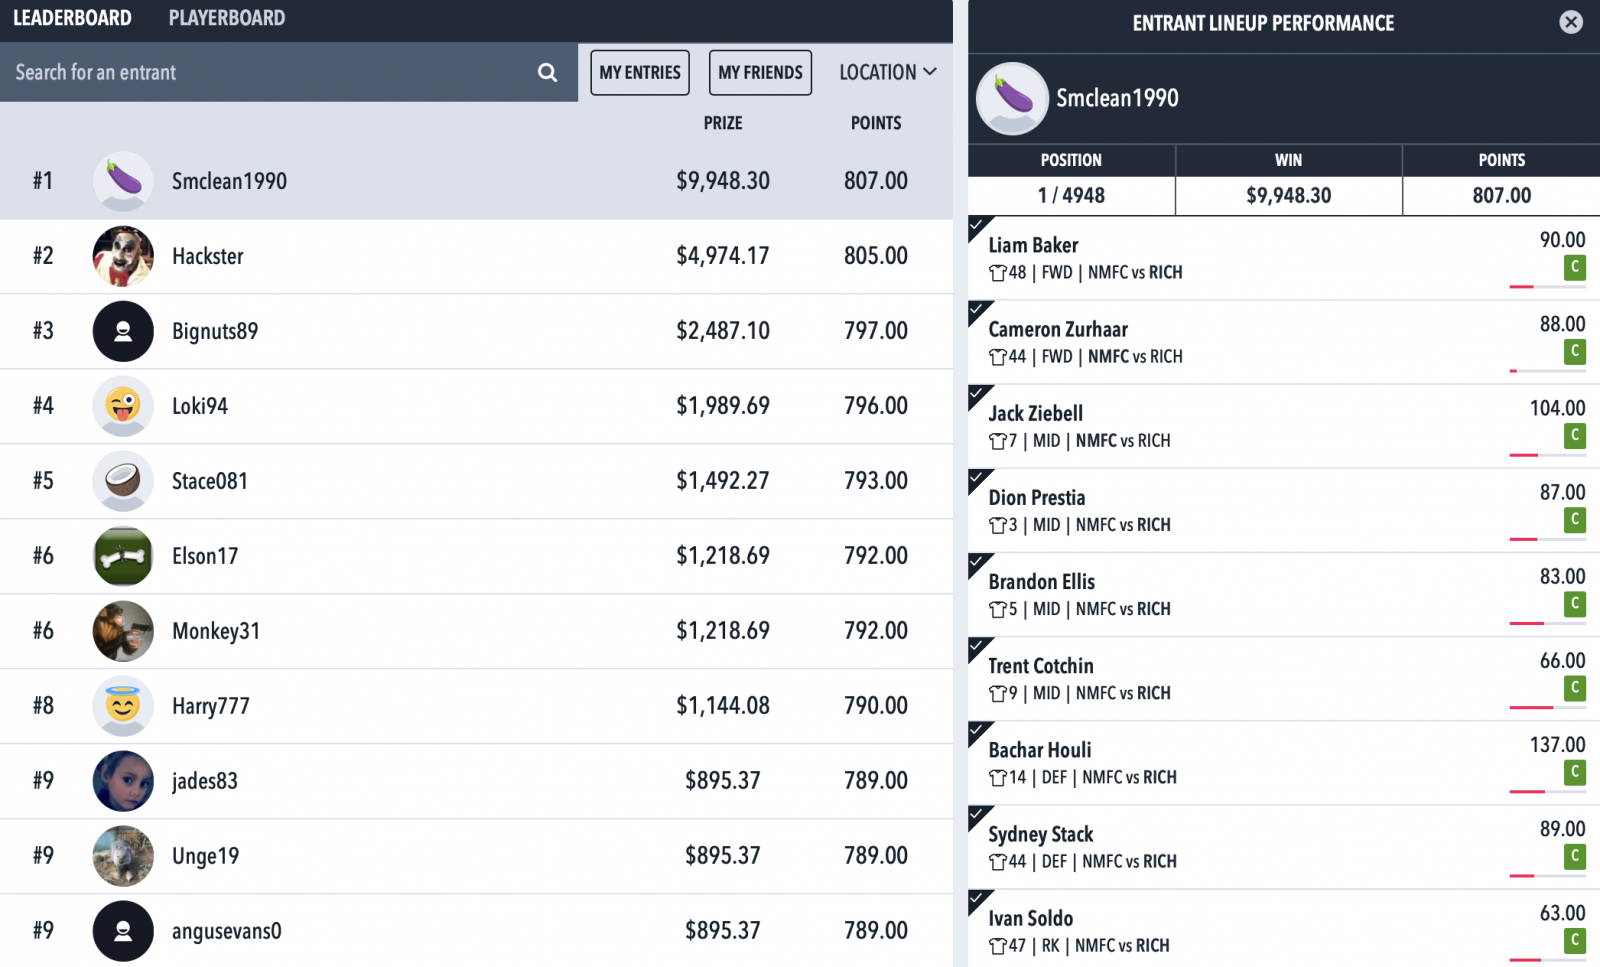Switch to the Playerboard tab
The image size is (1600, 967).
[227, 18]
